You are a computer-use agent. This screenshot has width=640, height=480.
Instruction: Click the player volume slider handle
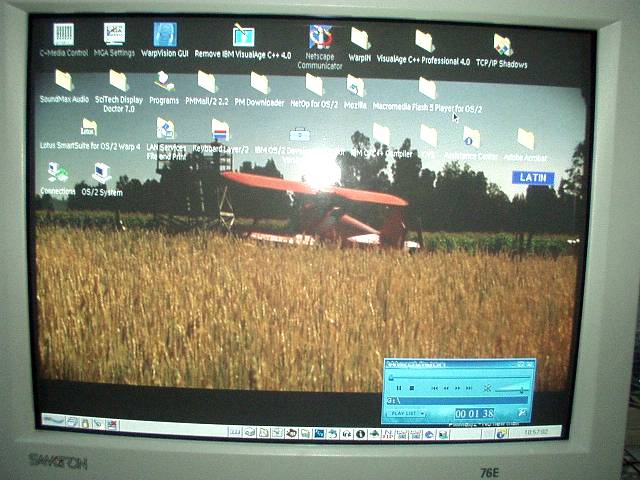(x=522, y=390)
